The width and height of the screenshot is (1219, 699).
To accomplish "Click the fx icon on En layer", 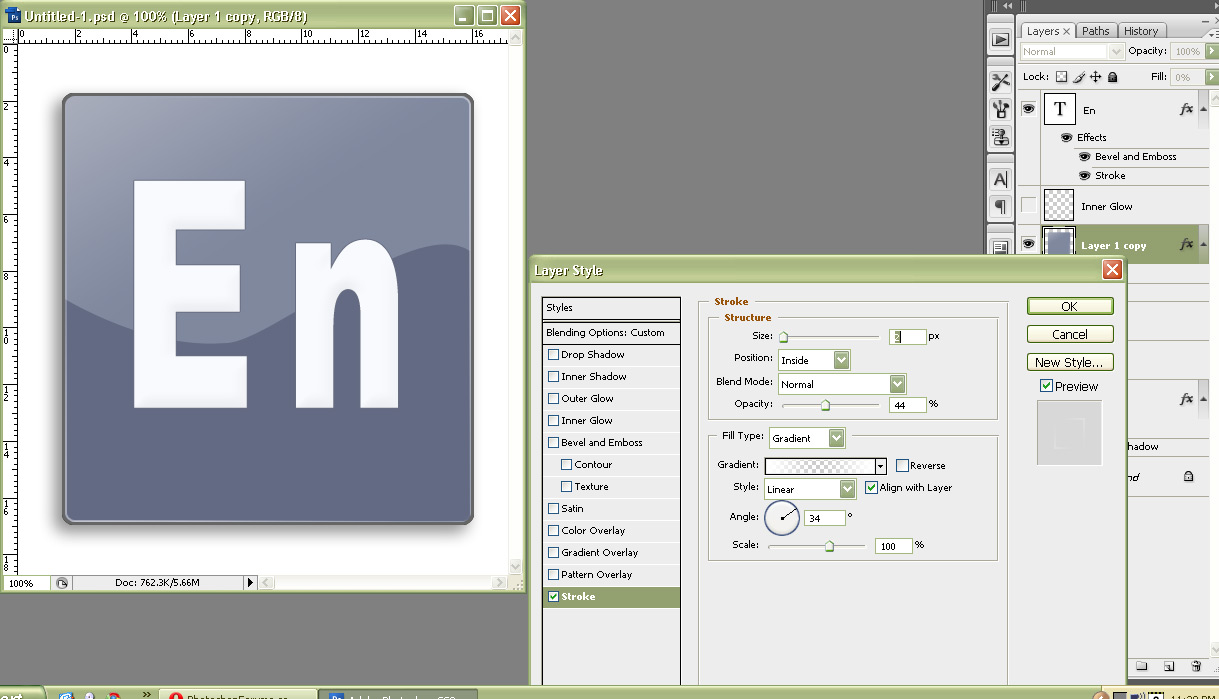I will [1186, 110].
